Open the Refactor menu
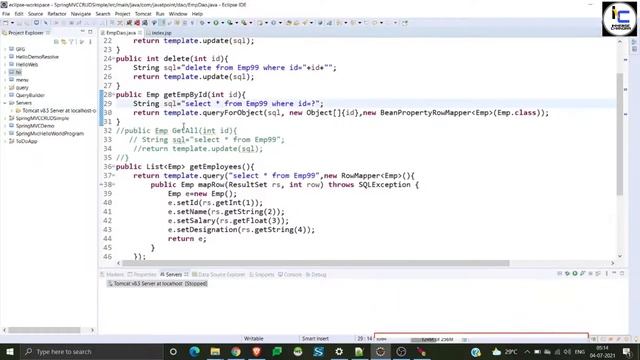 coord(57,14)
